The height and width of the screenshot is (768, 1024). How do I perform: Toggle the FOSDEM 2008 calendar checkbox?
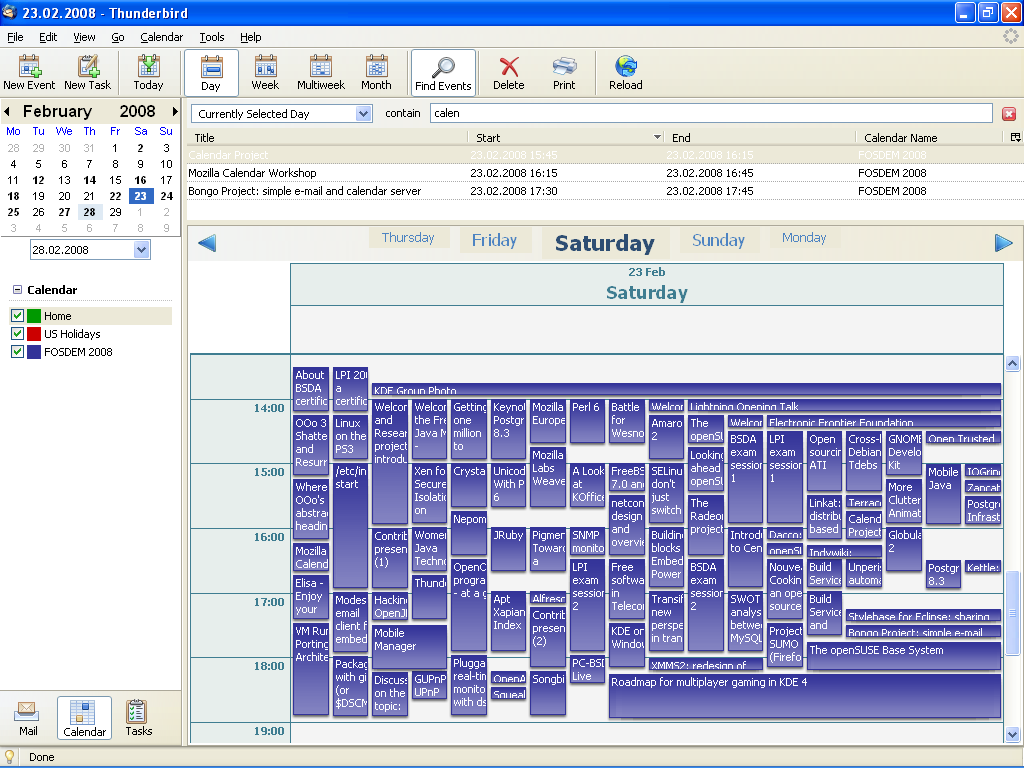coord(18,351)
